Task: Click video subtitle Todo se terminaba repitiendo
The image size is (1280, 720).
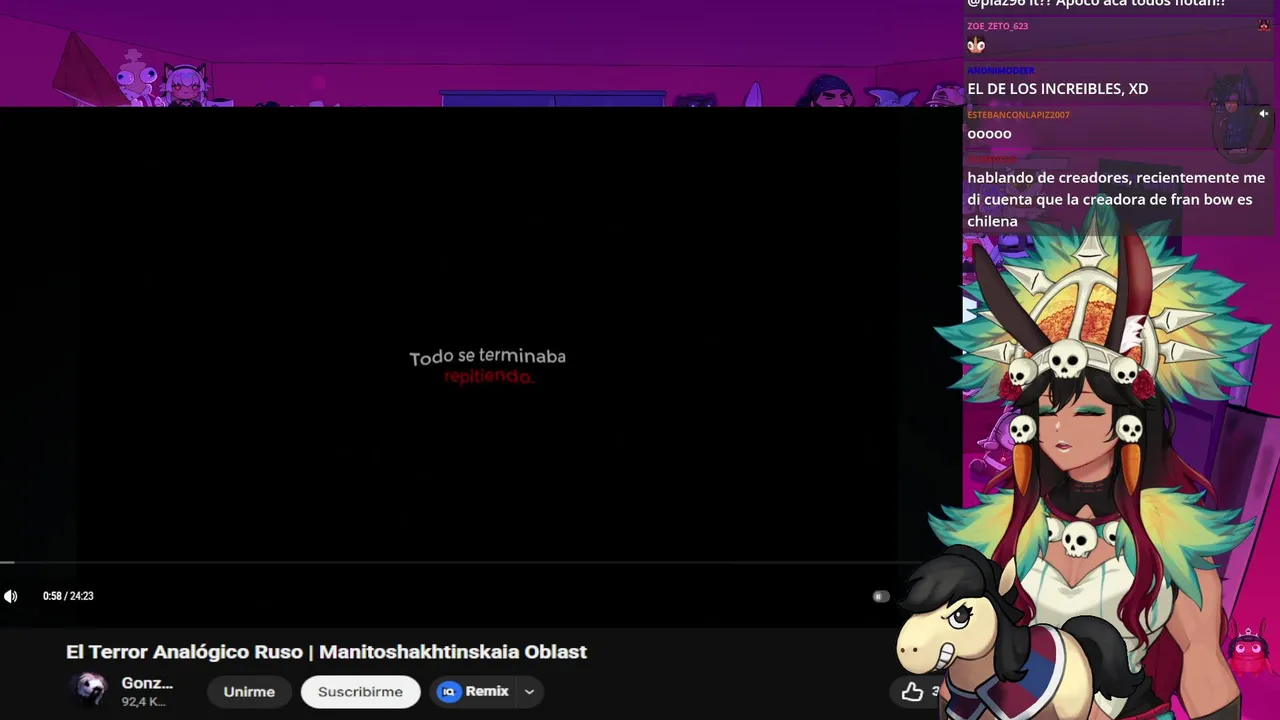Action: [487, 366]
